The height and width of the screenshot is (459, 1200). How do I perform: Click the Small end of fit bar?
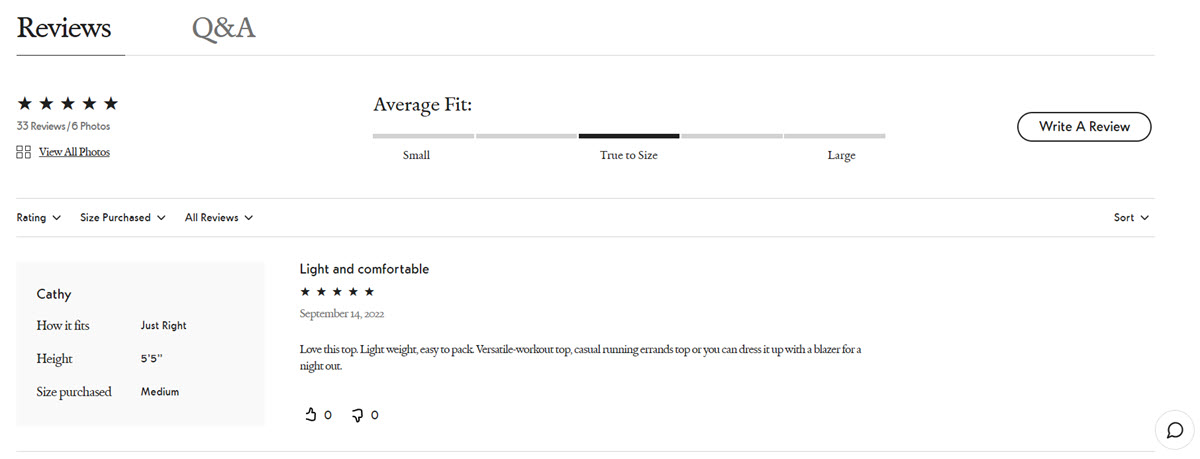click(423, 136)
